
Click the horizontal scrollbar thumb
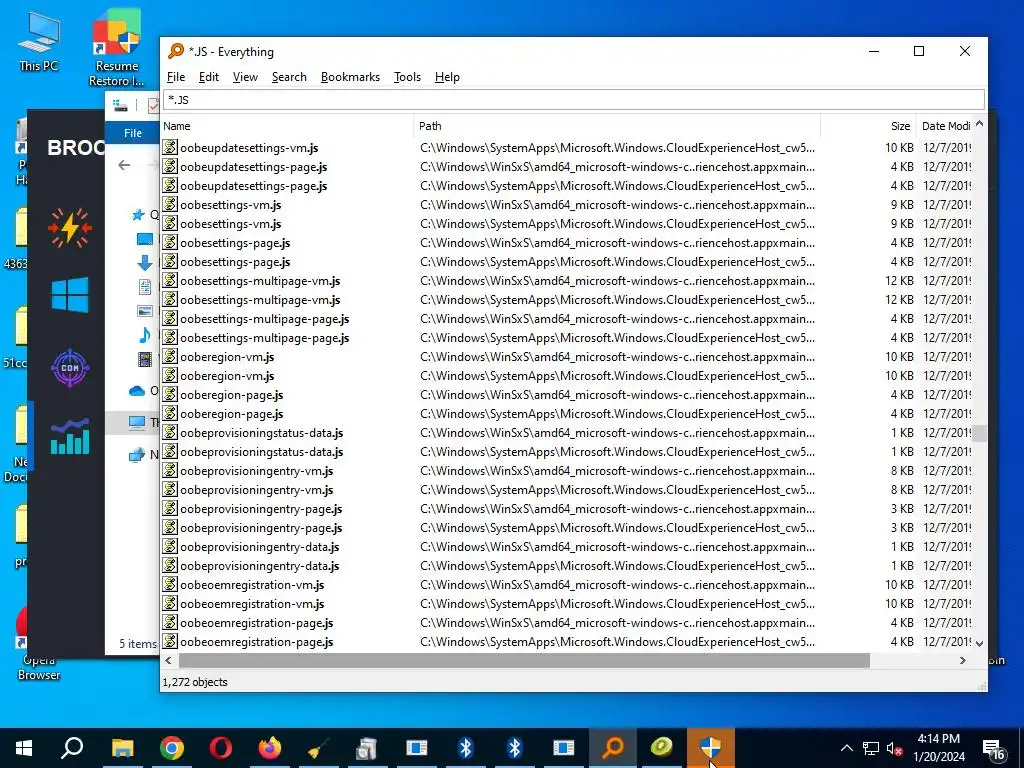524,661
